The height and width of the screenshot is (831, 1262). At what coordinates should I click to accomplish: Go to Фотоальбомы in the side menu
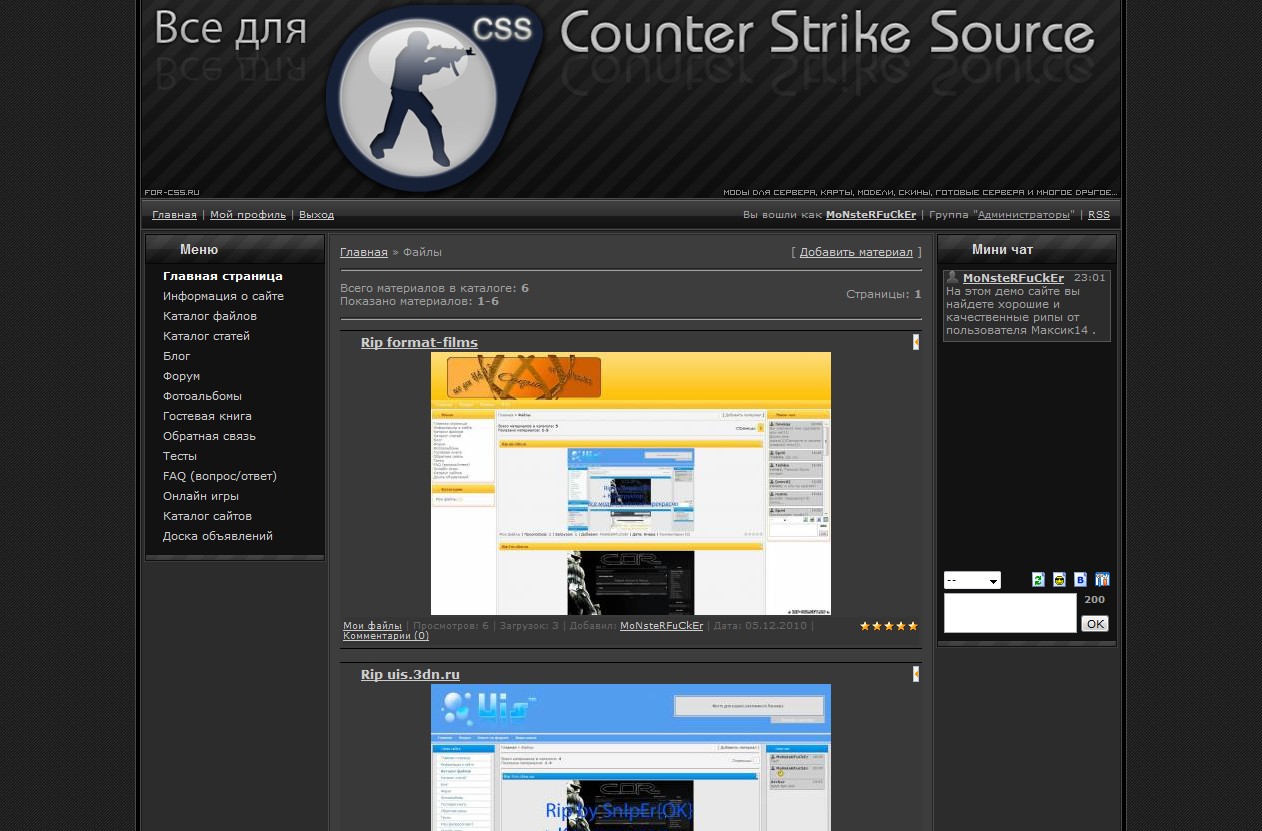pyautogui.click(x=202, y=396)
